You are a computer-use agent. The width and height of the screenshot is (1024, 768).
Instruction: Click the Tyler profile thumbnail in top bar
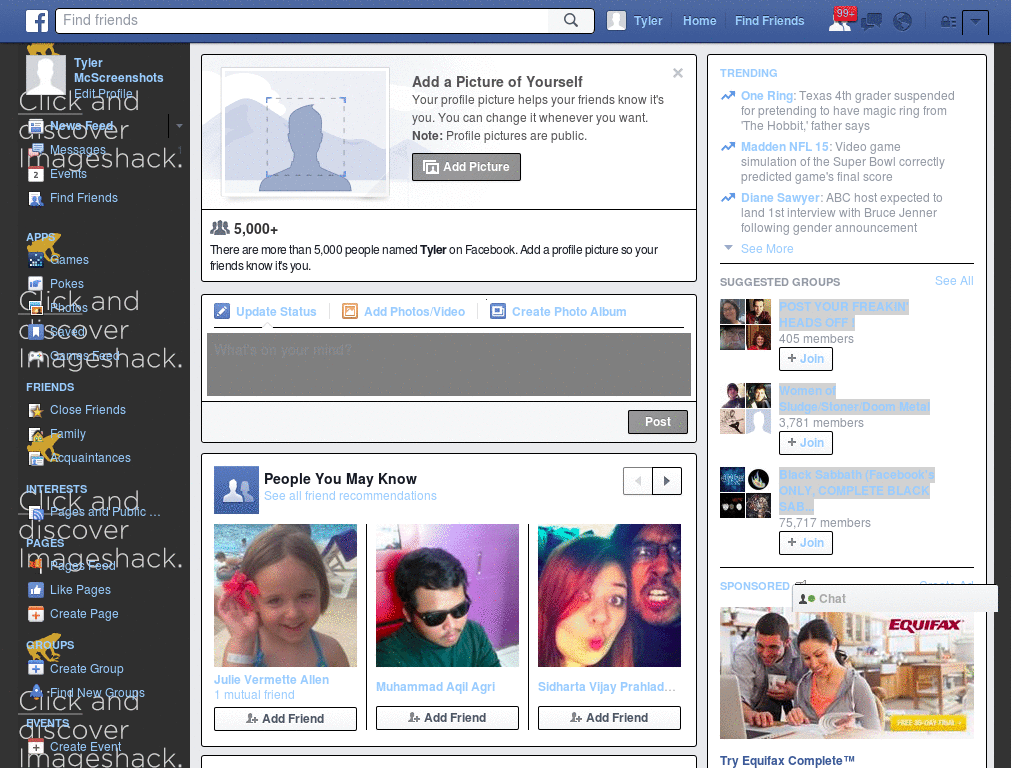click(x=616, y=21)
